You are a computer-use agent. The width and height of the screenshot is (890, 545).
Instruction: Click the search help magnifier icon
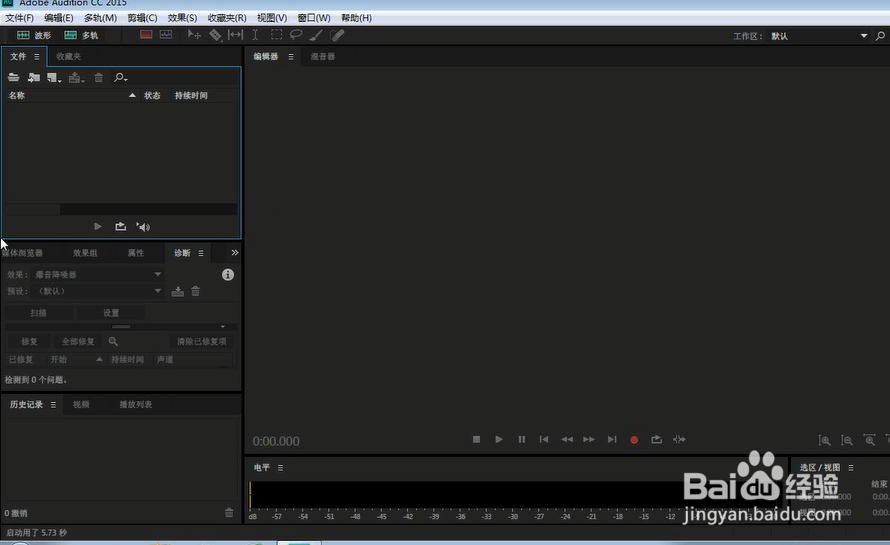coord(880,36)
